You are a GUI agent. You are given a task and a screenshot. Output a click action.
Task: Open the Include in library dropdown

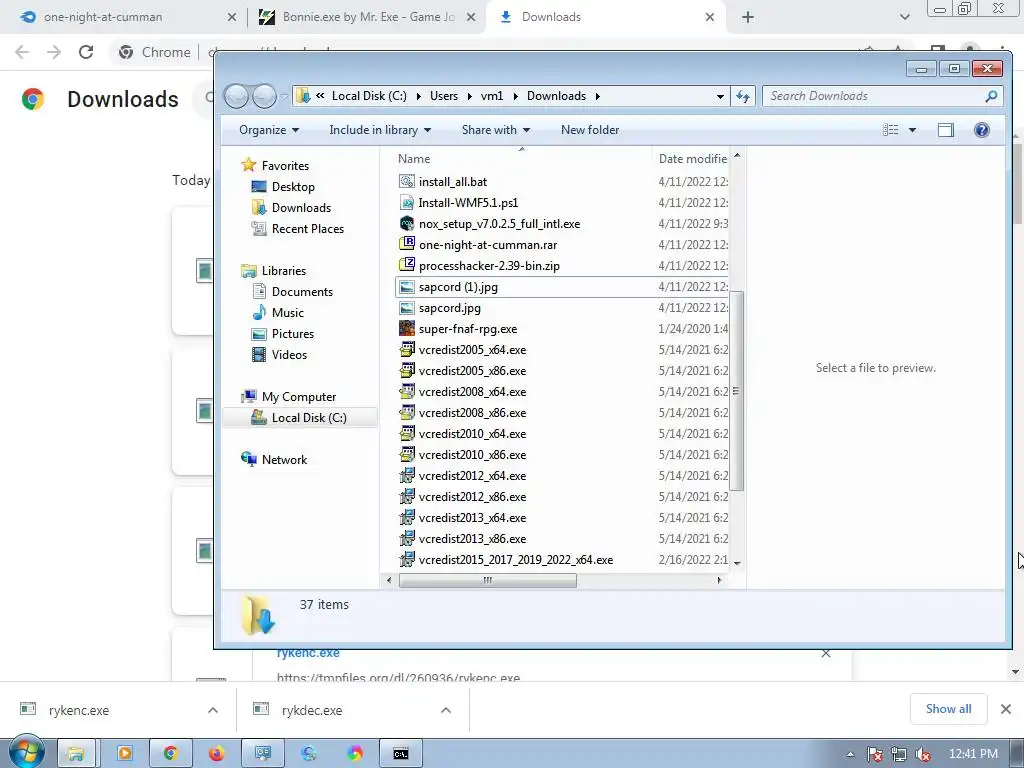coord(380,130)
